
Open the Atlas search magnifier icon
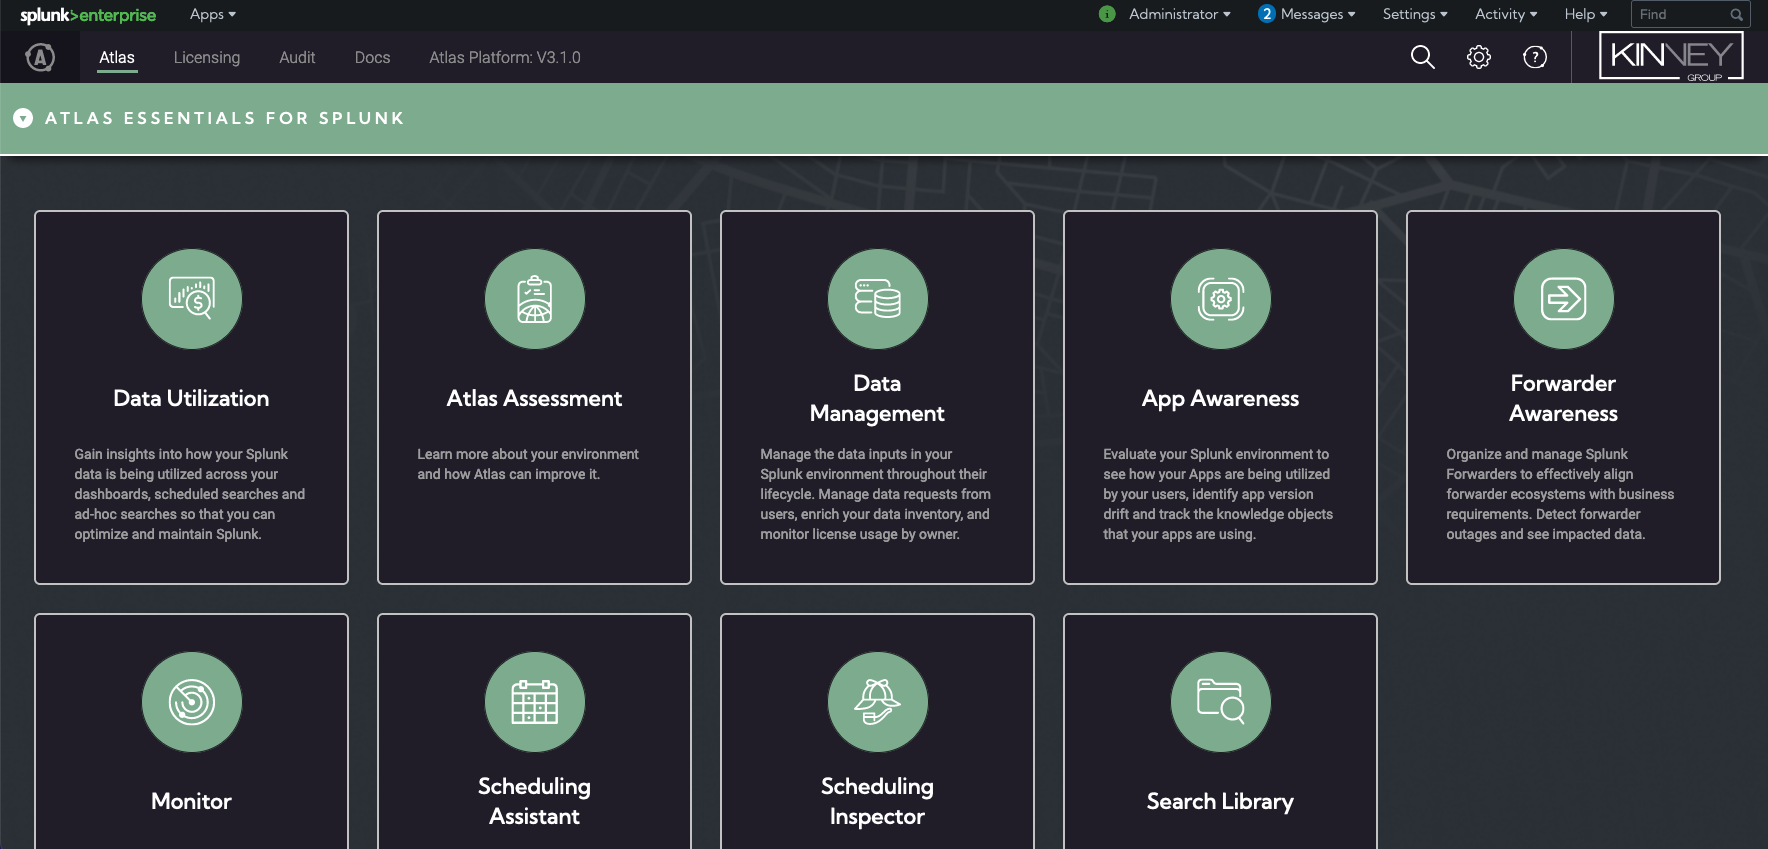click(1422, 57)
